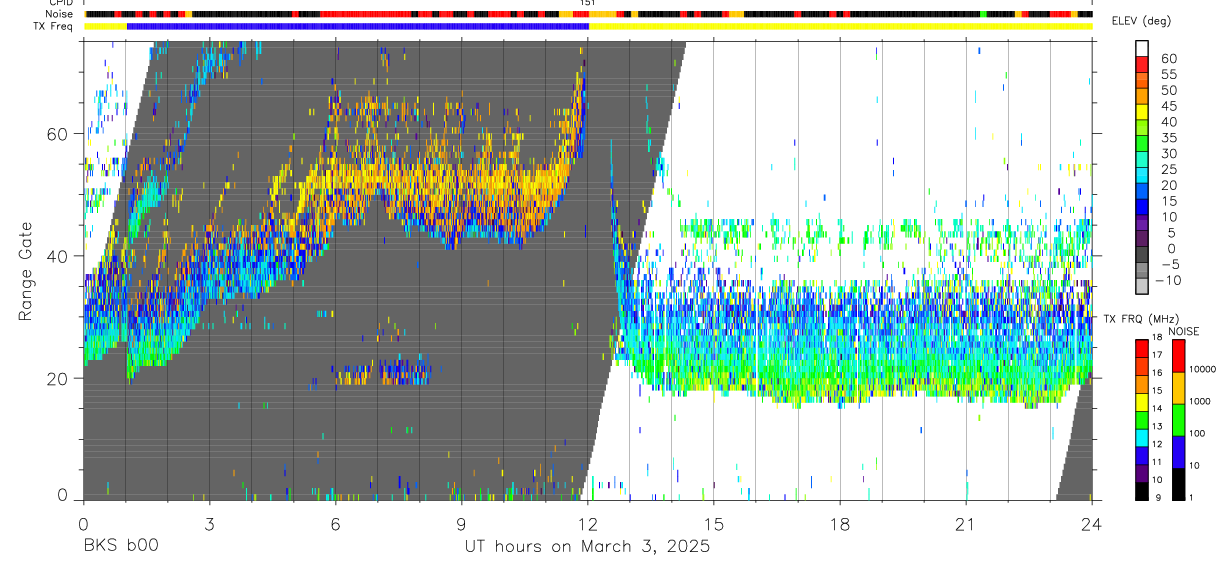The image size is (1228, 567).
Task: Click the white top segment of ELEV colorbar
Action: click(x=1142, y=49)
